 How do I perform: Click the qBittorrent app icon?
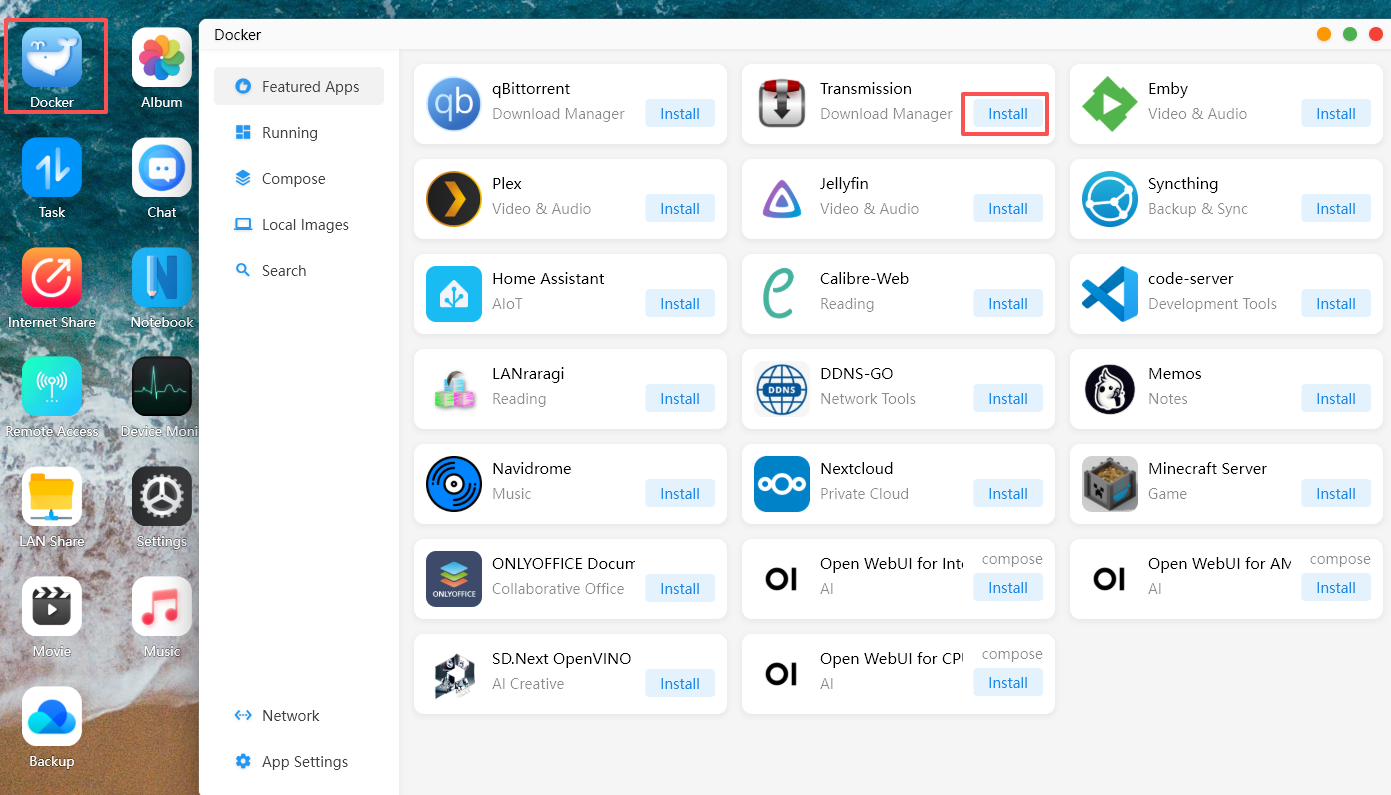(x=454, y=104)
